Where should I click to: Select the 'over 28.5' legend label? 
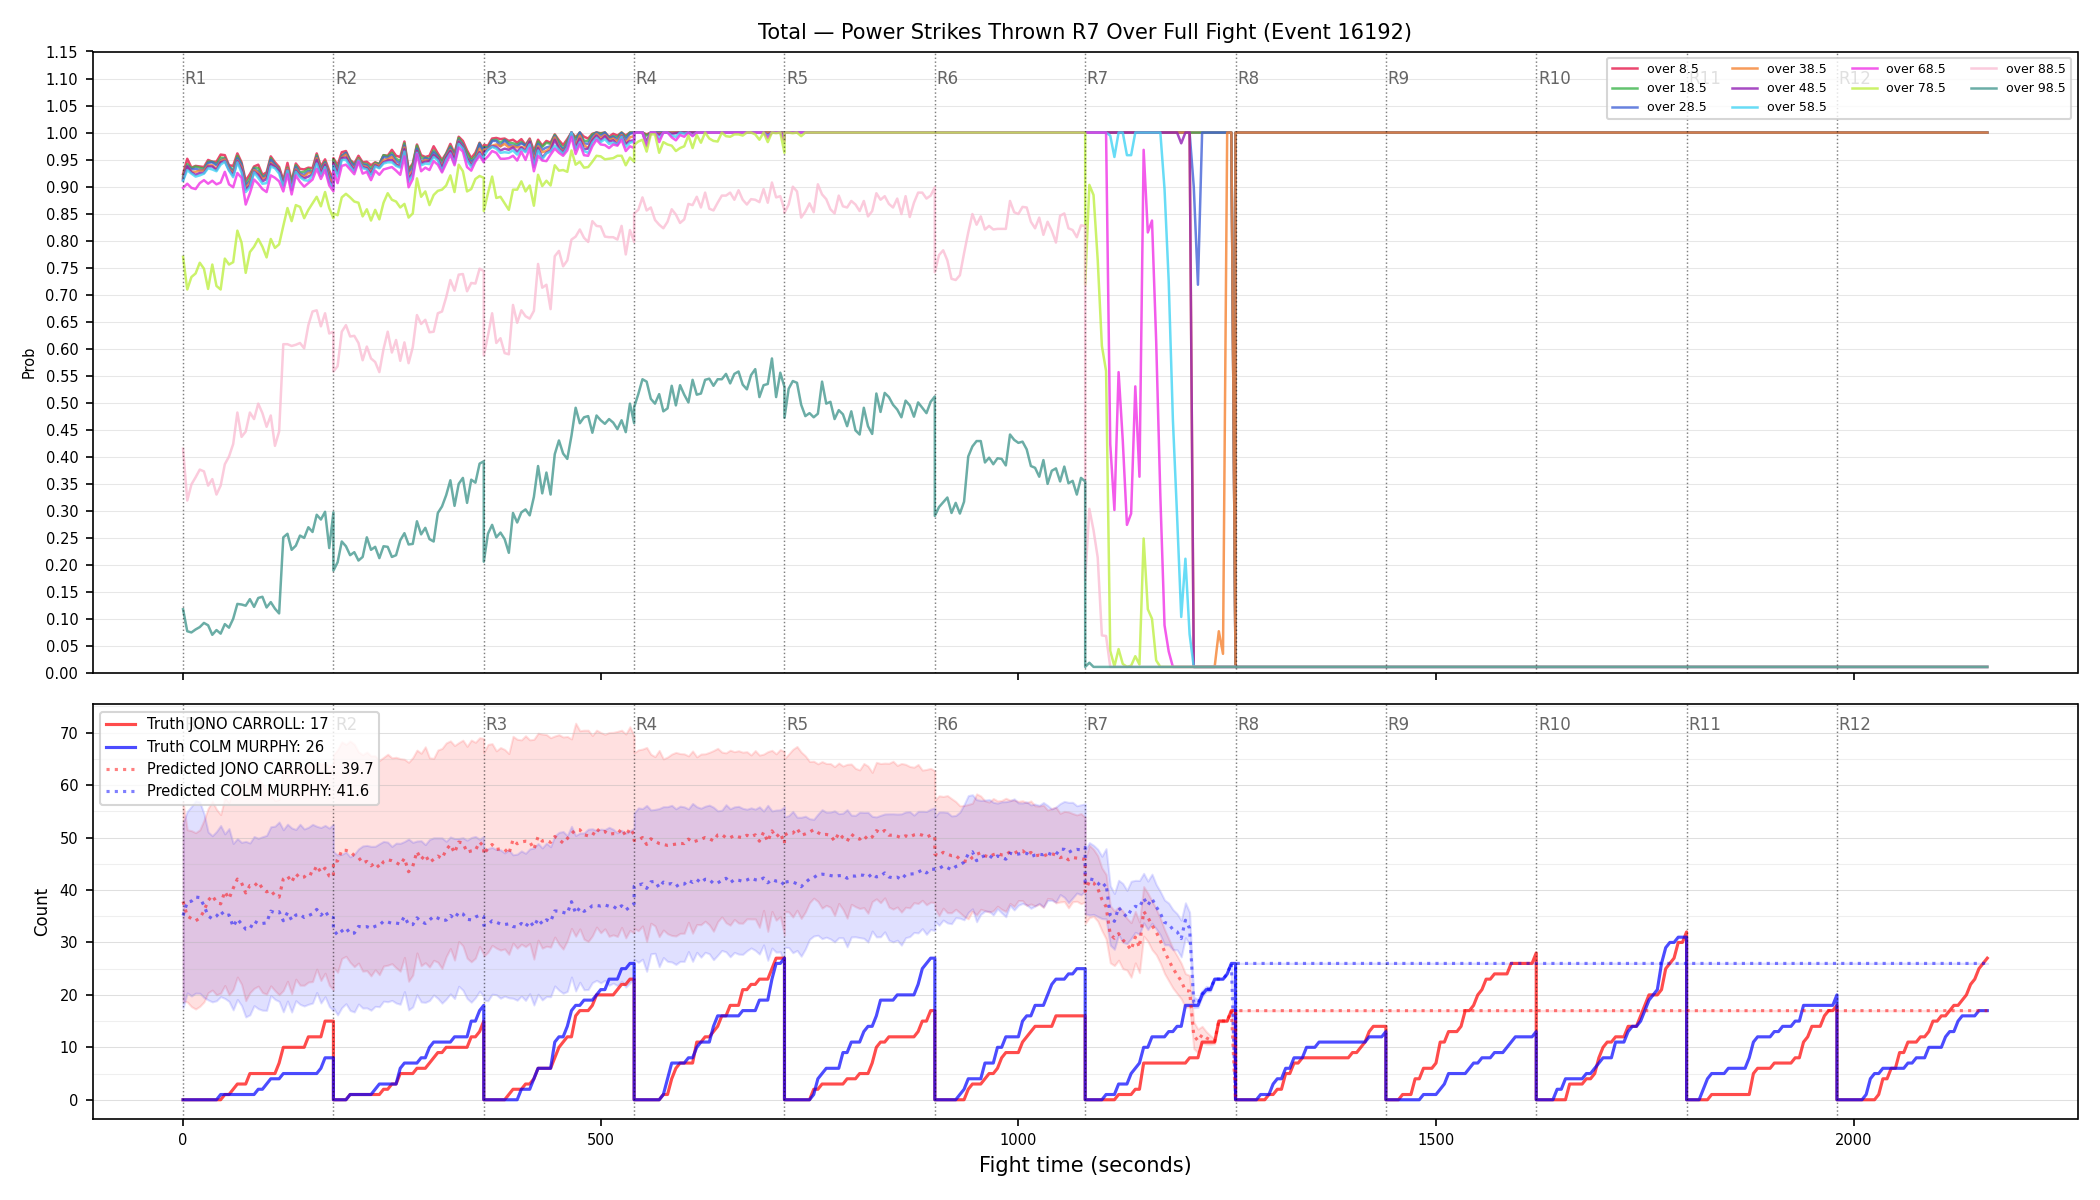click(x=1676, y=107)
